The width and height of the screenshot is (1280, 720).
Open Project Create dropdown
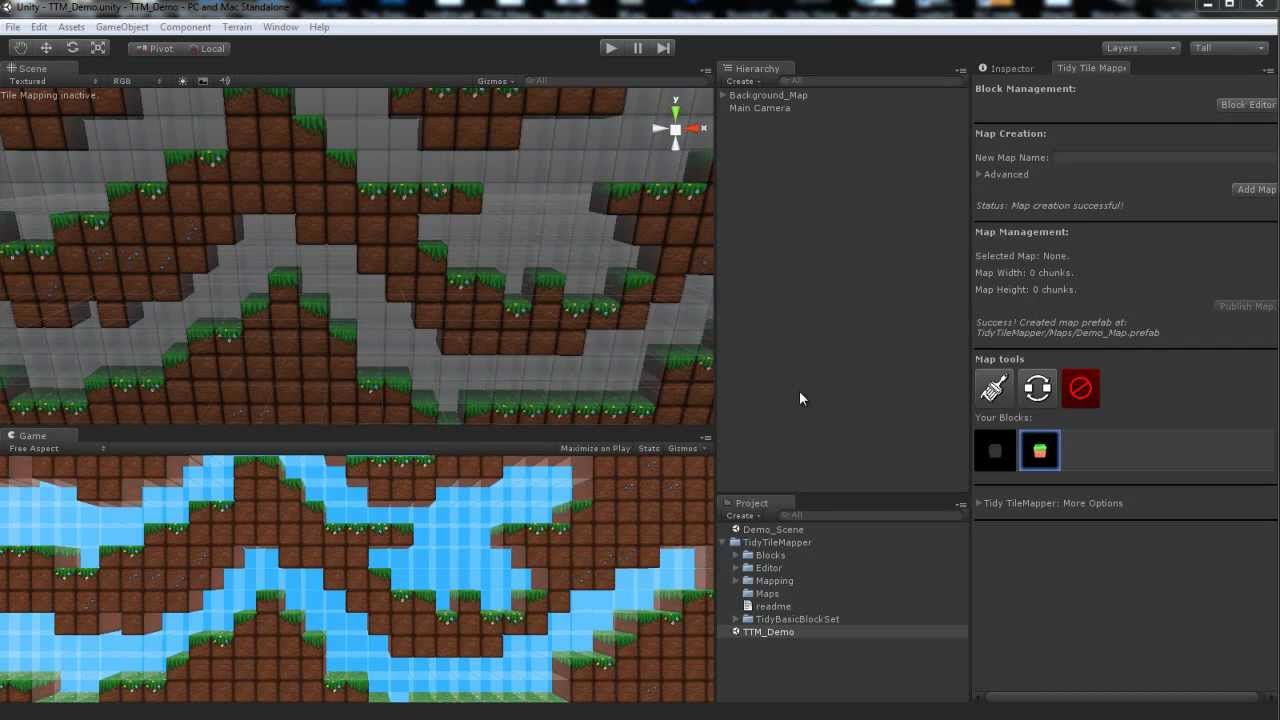744,515
